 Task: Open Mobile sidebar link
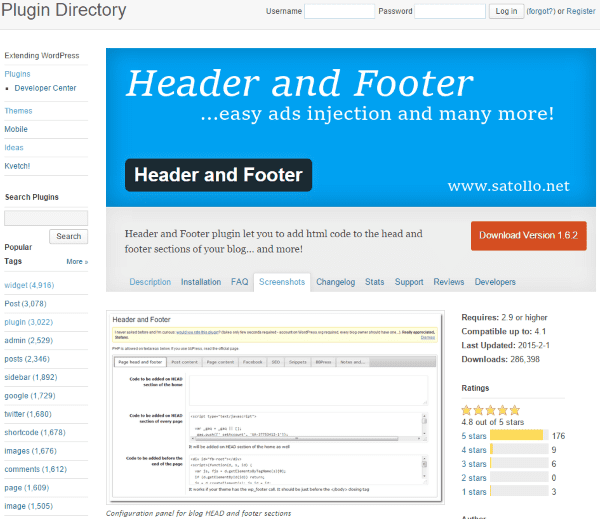(16, 129)
